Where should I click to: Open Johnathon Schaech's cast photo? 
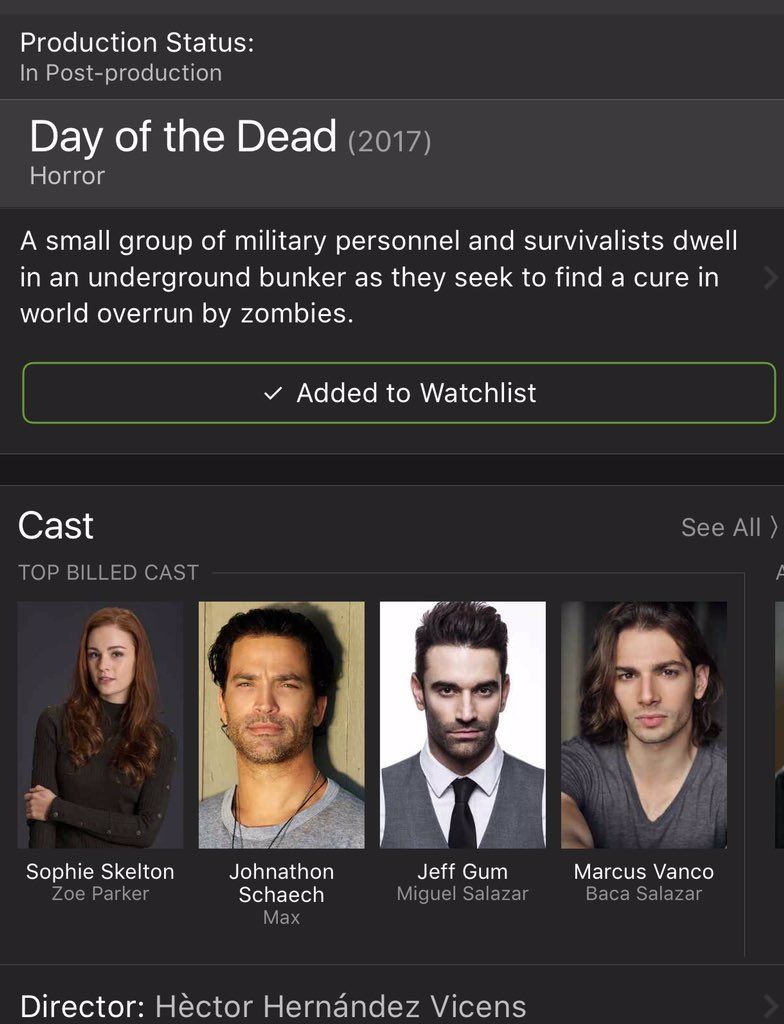click(282, 725)
